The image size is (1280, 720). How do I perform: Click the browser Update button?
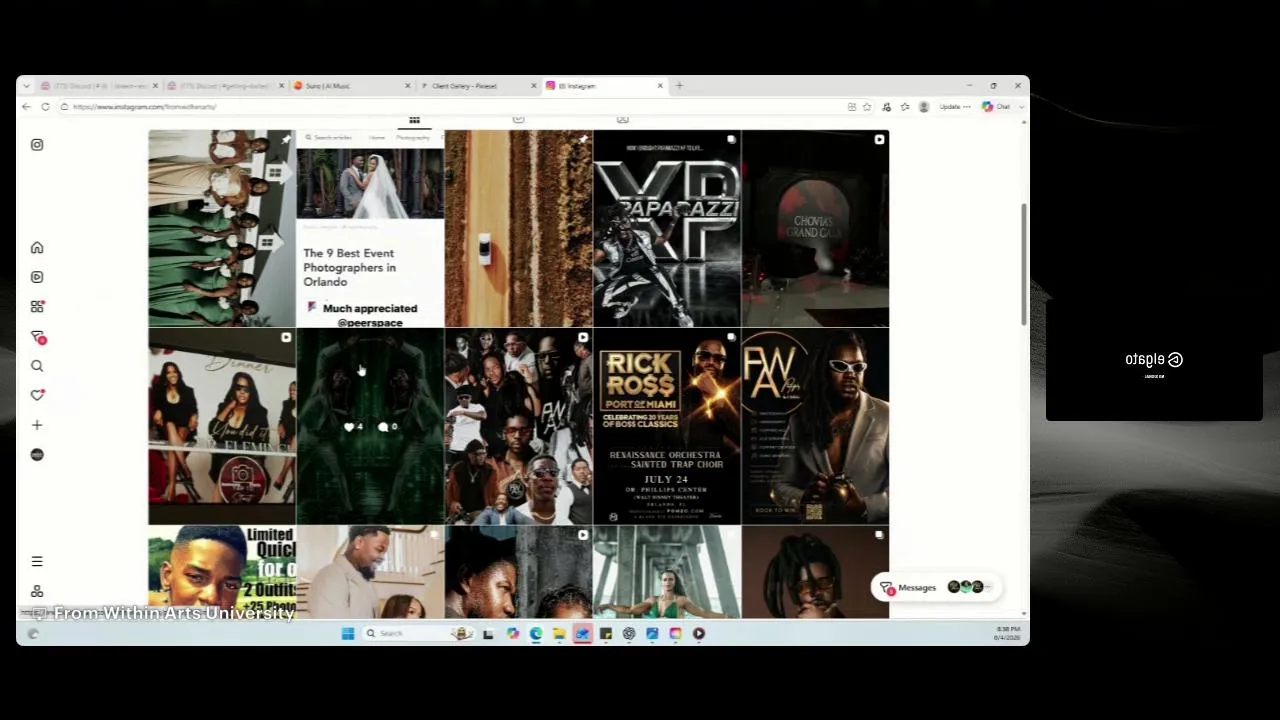(954, 107)
